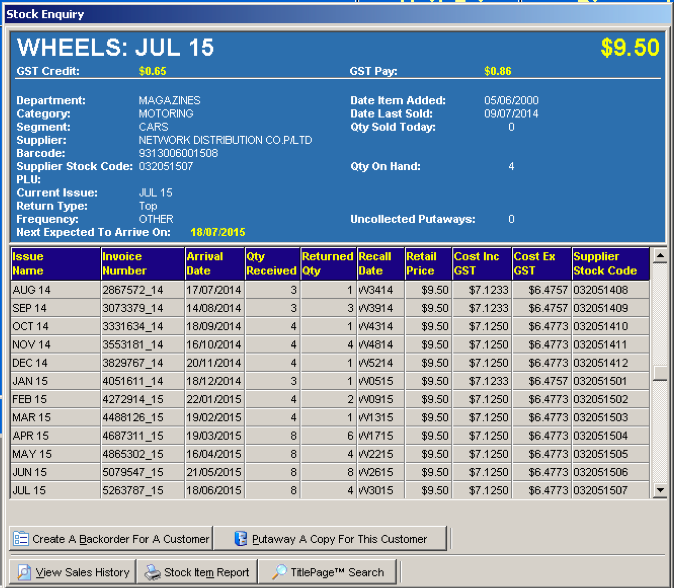Click the Stock Item Report printer icon

point(152,573)
